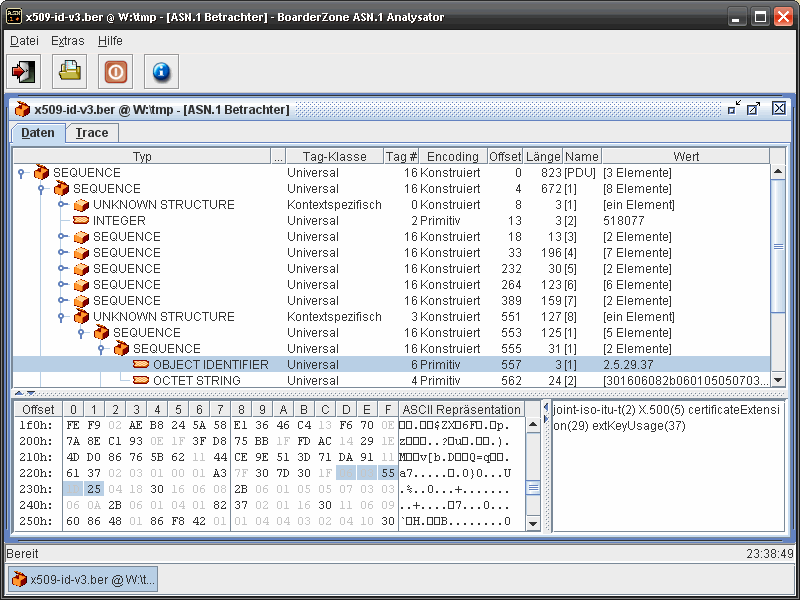The image size is (800, 600).
Task: Click the Länge column header
Action: coord(543,156)
